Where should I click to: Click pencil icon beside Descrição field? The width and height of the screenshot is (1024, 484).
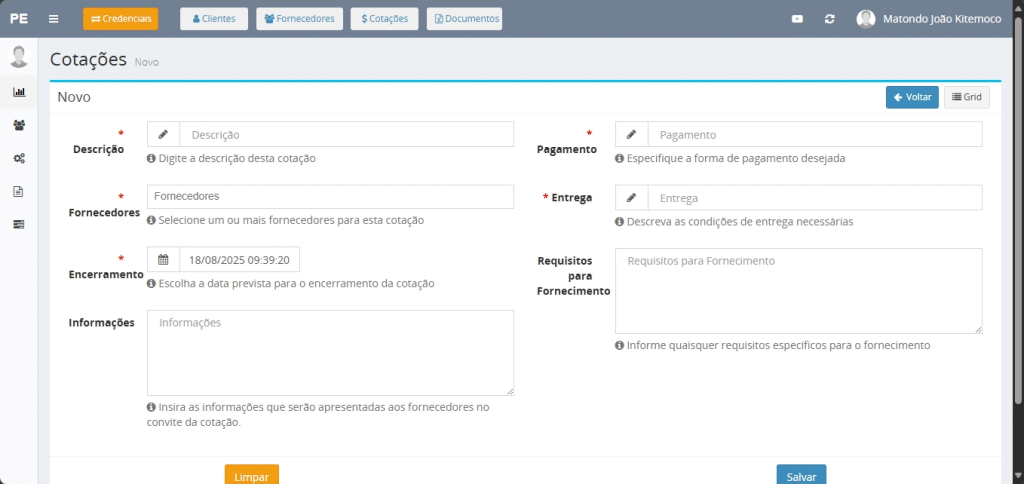pyautogui.click(x=163, y=135)
